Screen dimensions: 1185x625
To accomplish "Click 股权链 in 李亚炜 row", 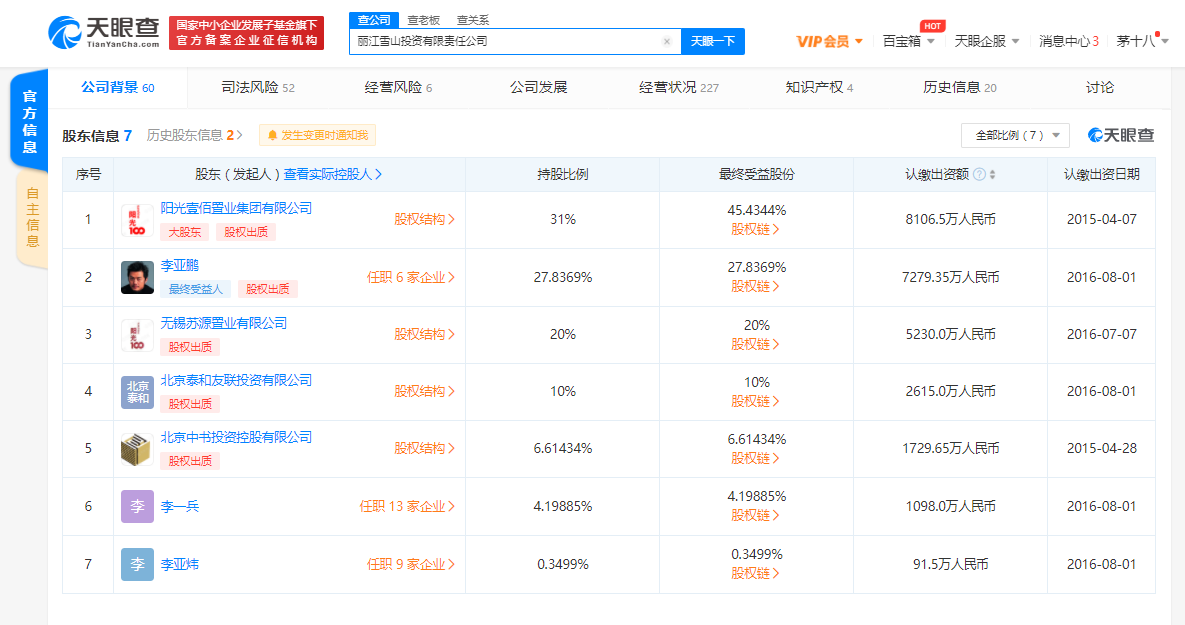I will click(755, 574).
